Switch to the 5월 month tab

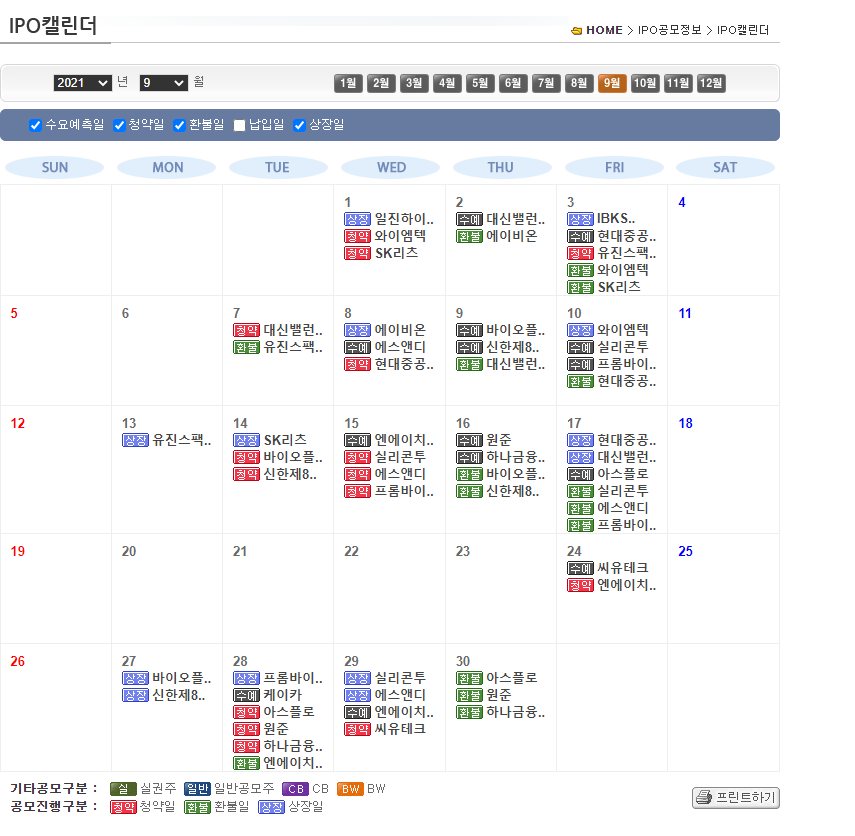(480, 83)
